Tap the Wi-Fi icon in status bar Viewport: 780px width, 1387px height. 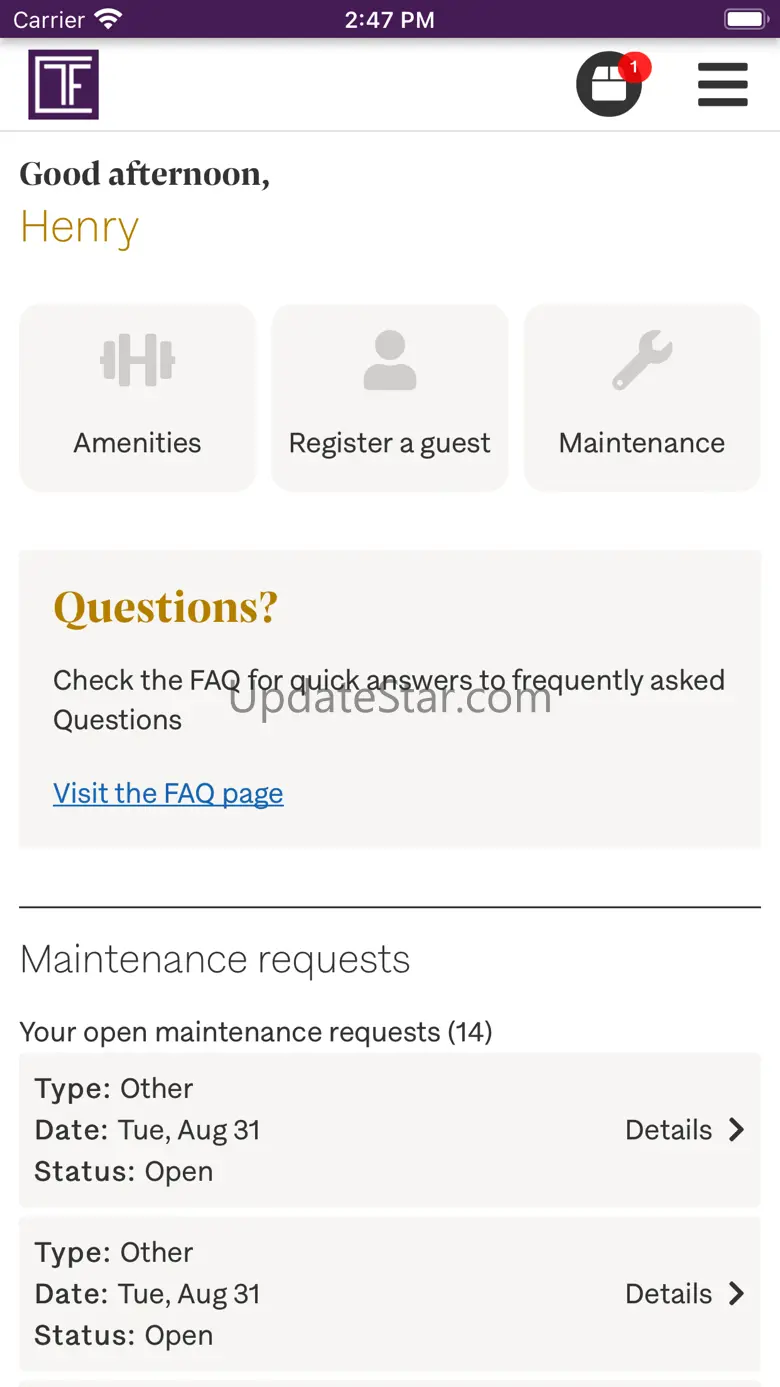coord(108,19)
